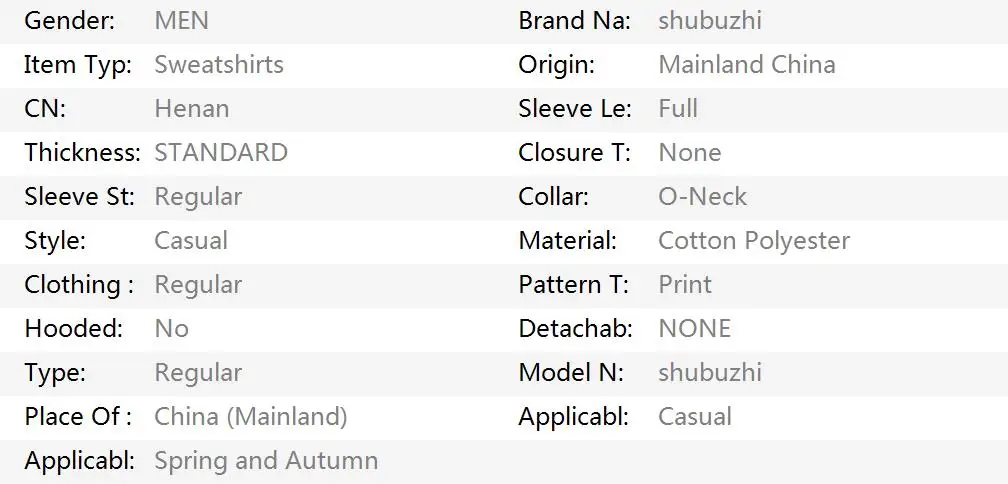The image size is (1008, 484).
Task: Click the Hooded value No
Action: click(x=172, y=328)
